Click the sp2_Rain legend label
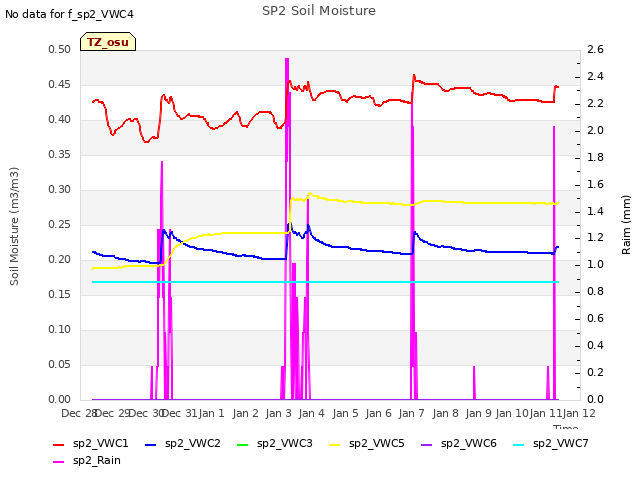 coord(97,460)
